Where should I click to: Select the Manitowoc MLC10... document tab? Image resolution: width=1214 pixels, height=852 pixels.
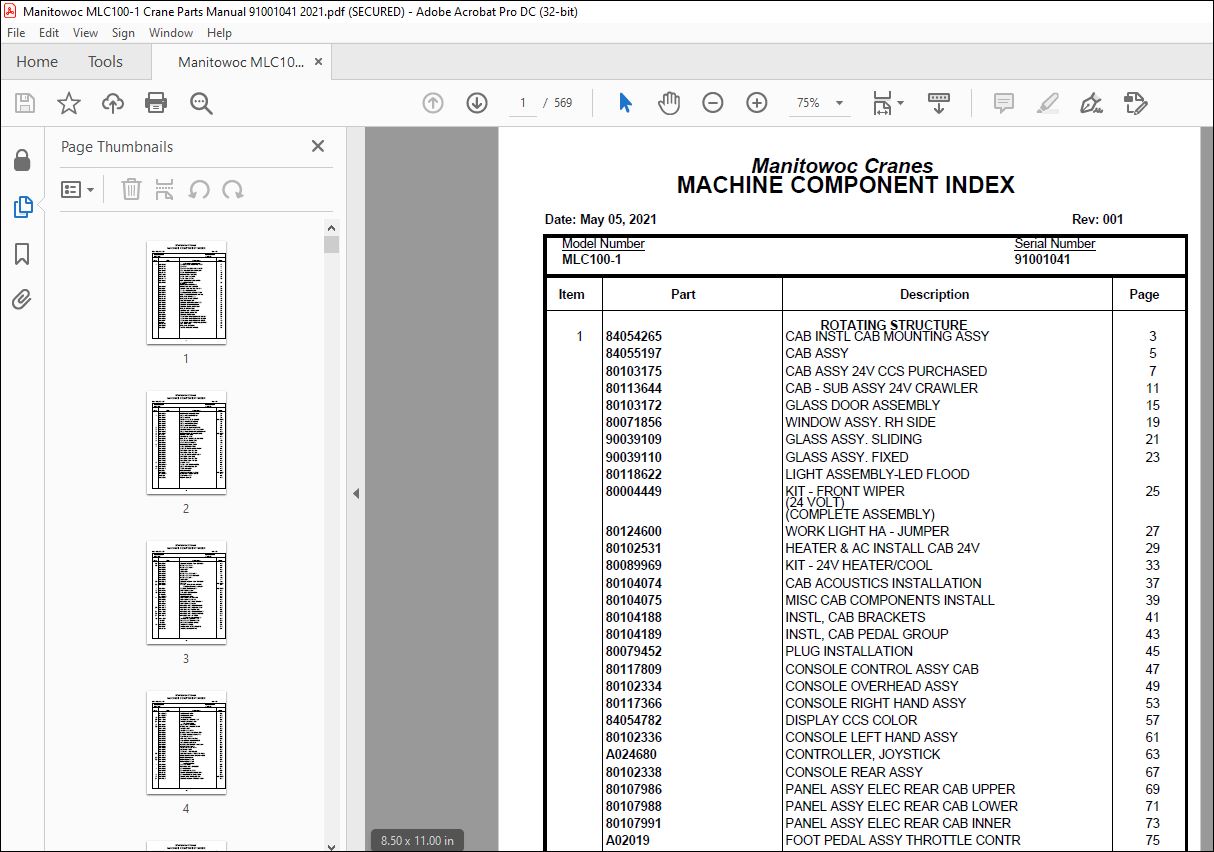[241, 62]
